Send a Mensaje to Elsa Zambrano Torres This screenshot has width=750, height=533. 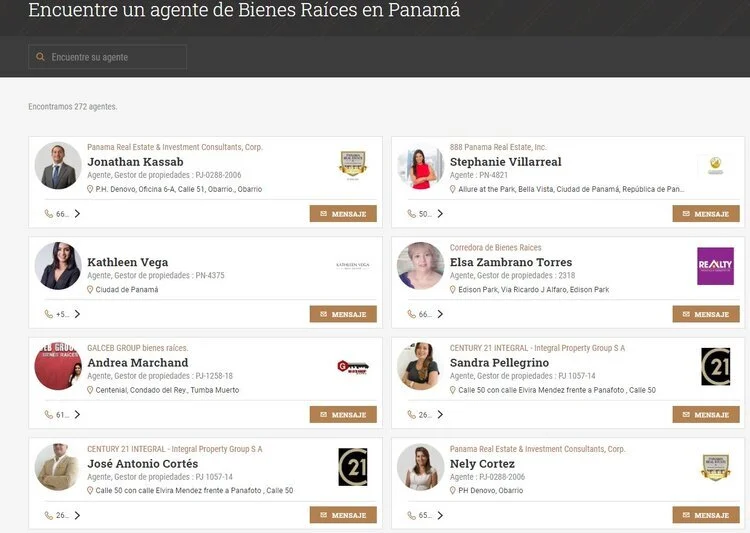tap(706, 314)
